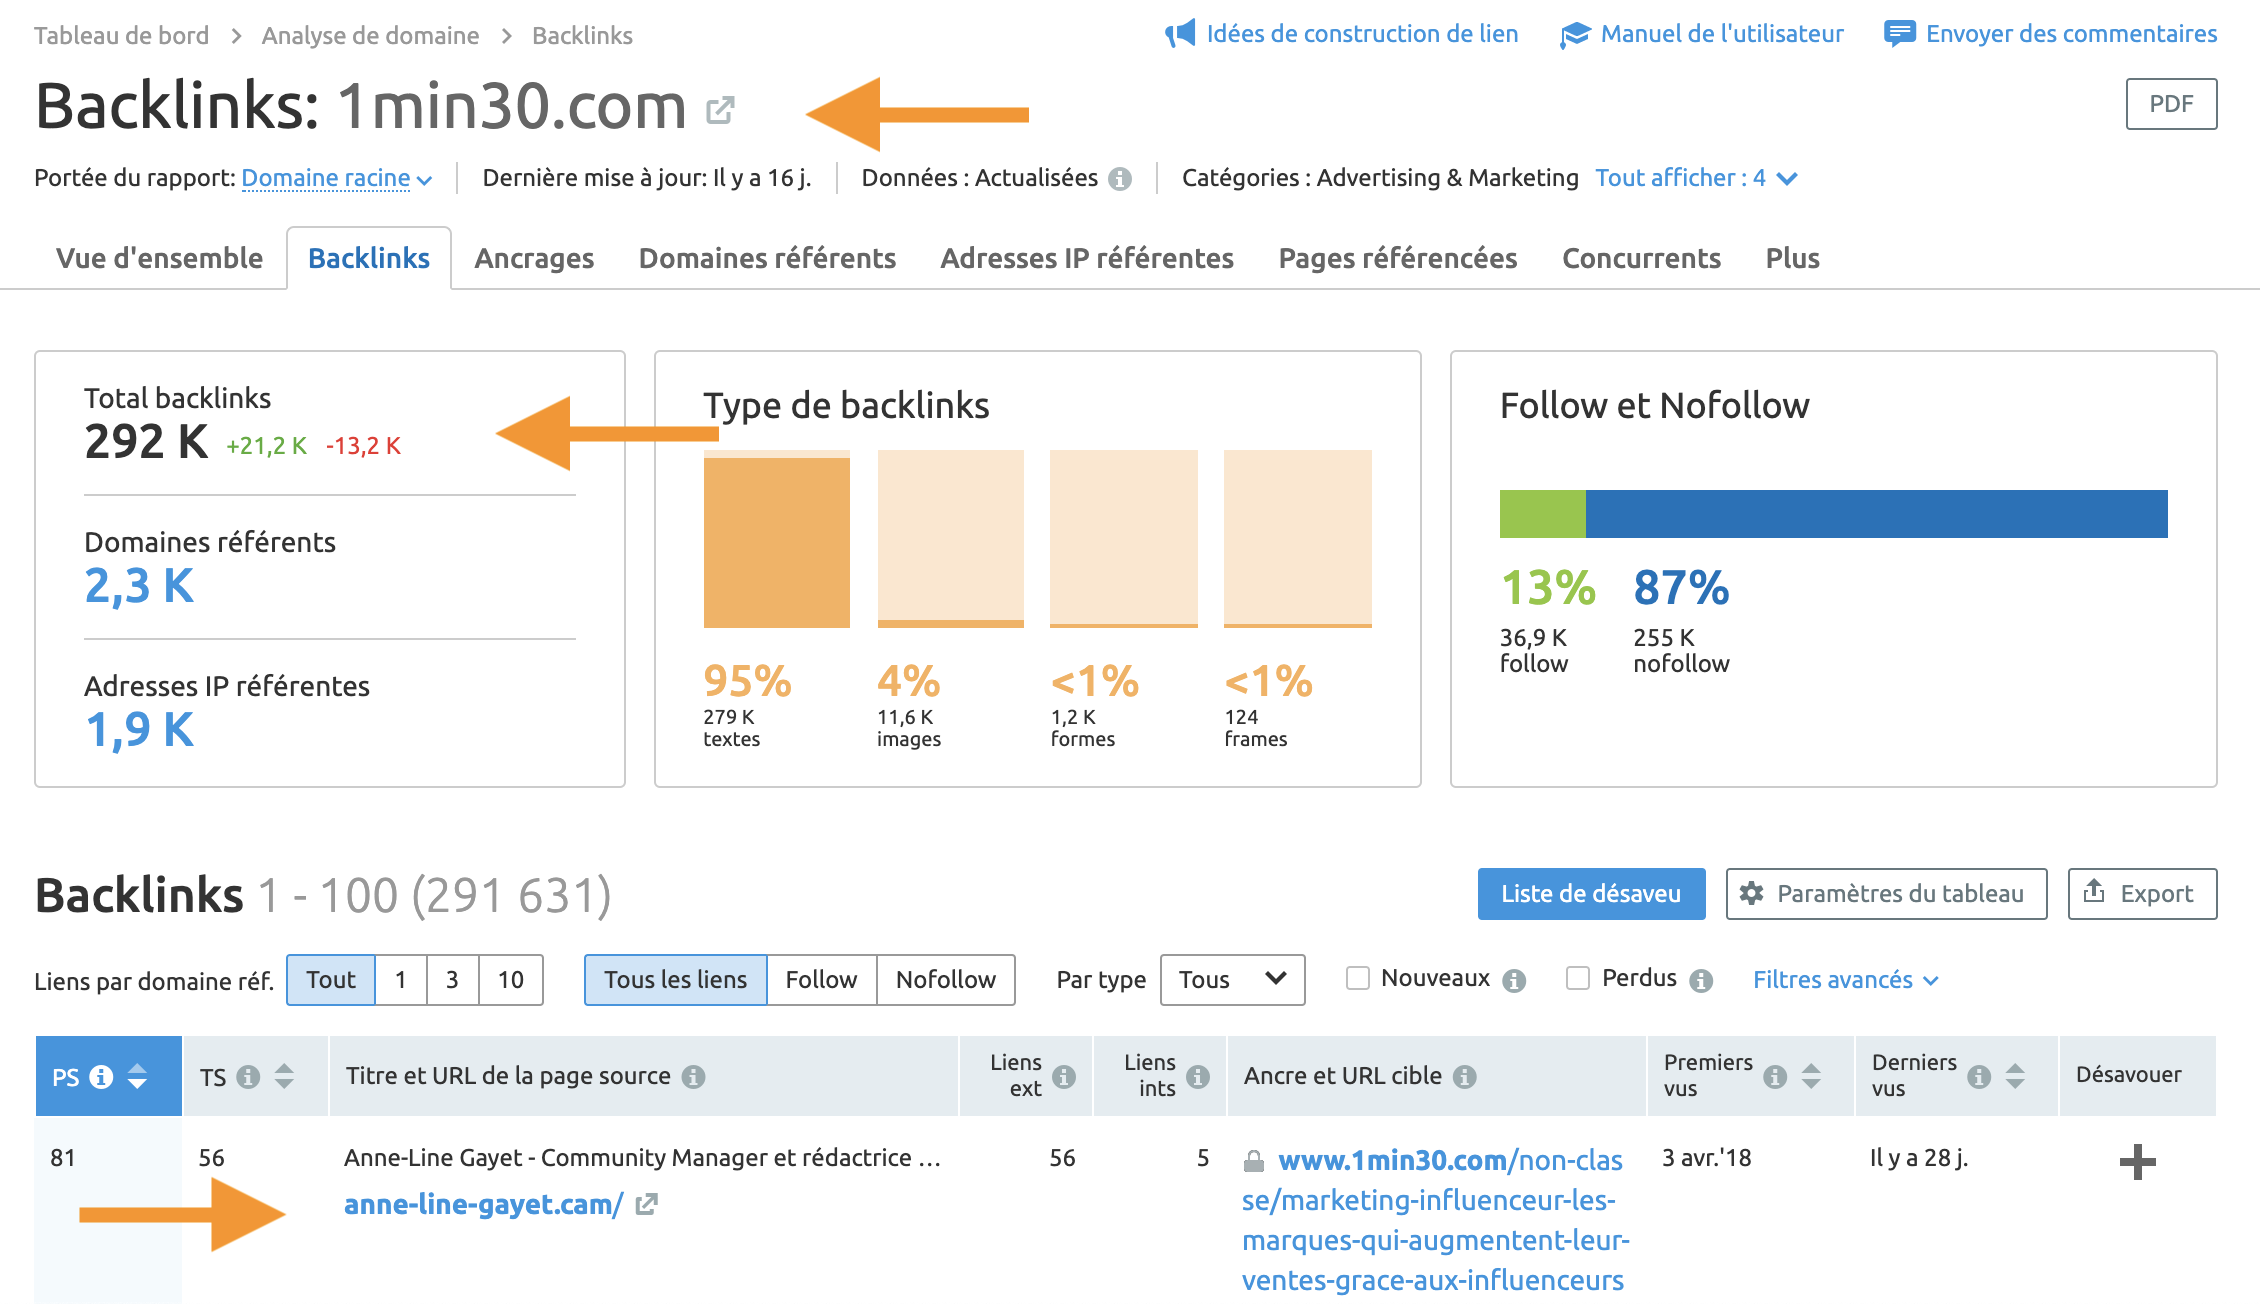Open the Ancrages tab
This screenshot has height=1304, width=2260.
[x=534, y=258]
